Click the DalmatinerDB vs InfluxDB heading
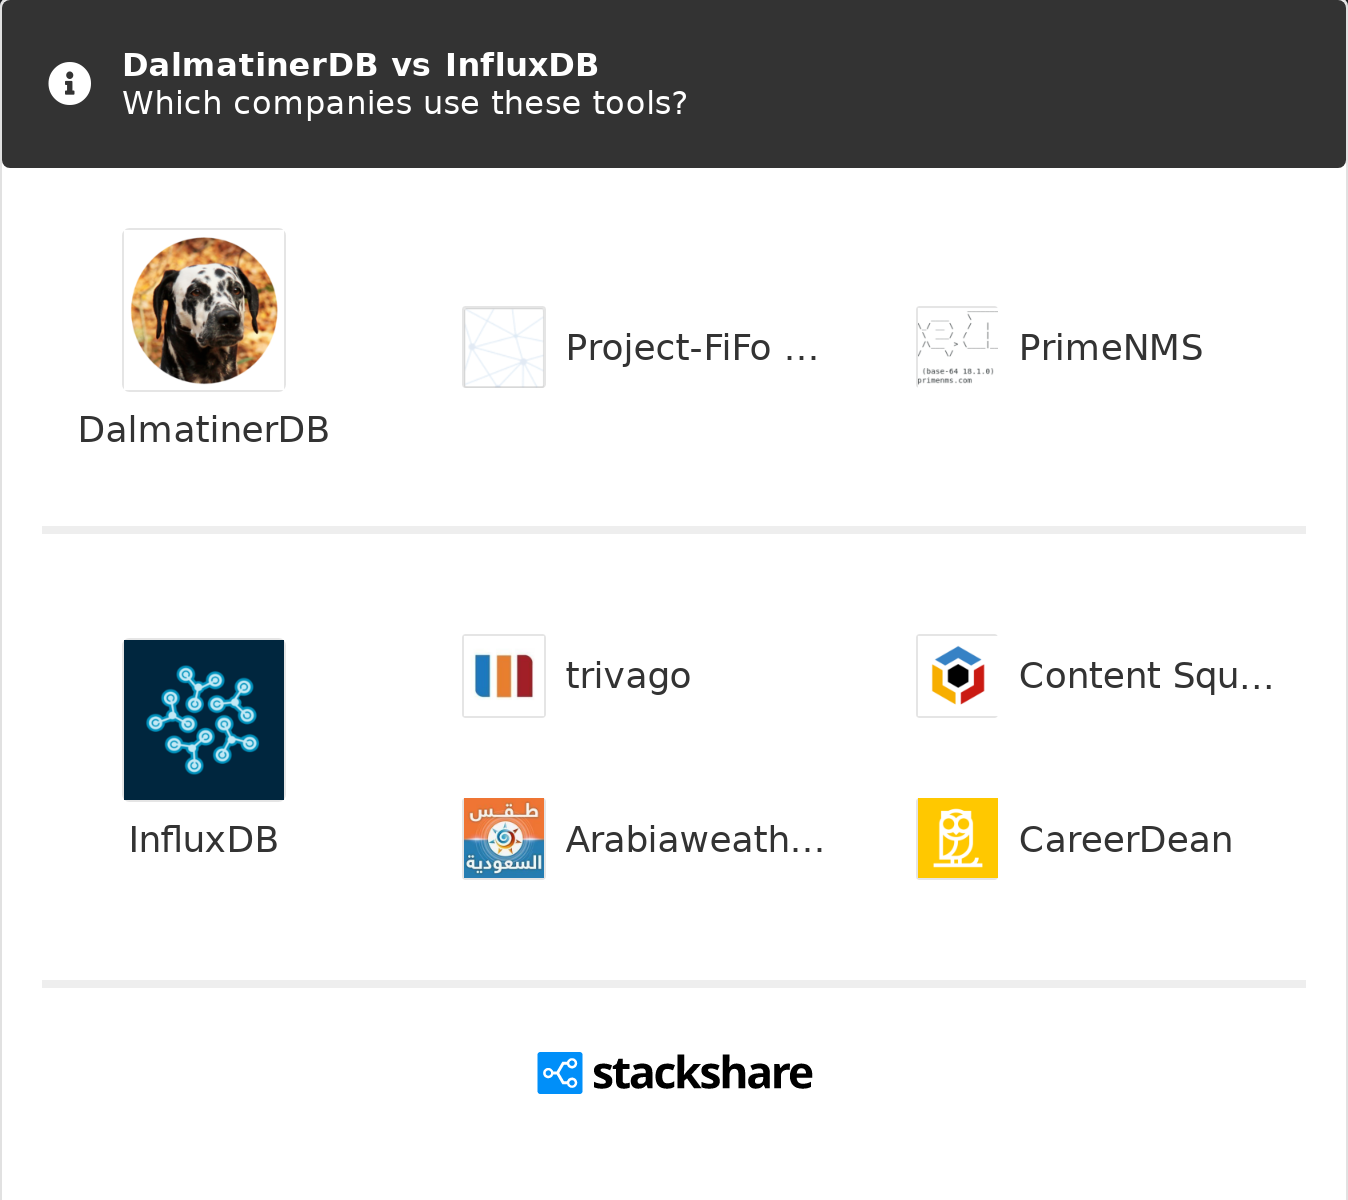The width and height of the screenshot is (1348, 1200). coord(360,65)
